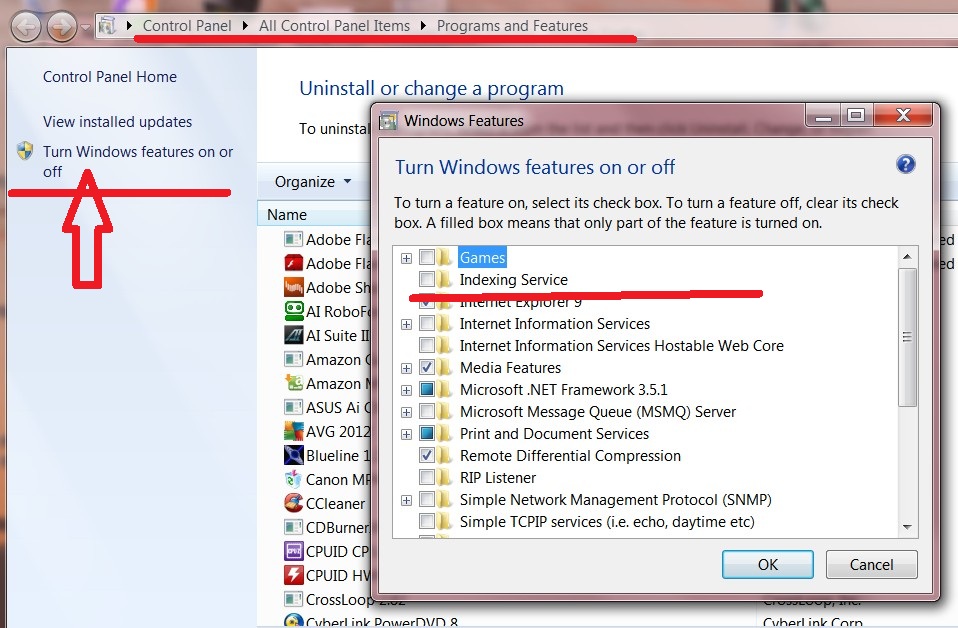Select the ASUS Ai program icon
The width and height of the screenshot is (958, 628).
pyautogui.click(x=294, y=407)
